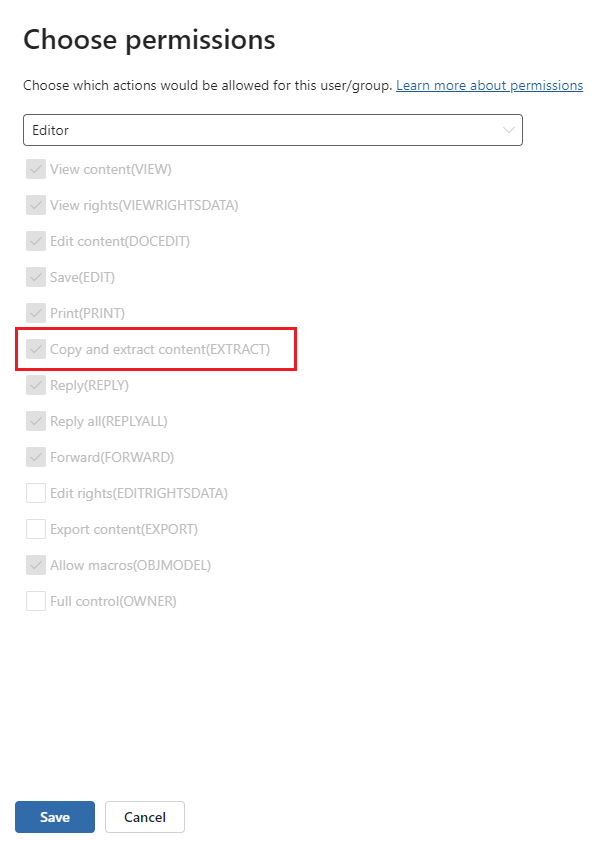This screenshot has width=613, height=841.
Task: Click the Cancel button
Action: 144,817
